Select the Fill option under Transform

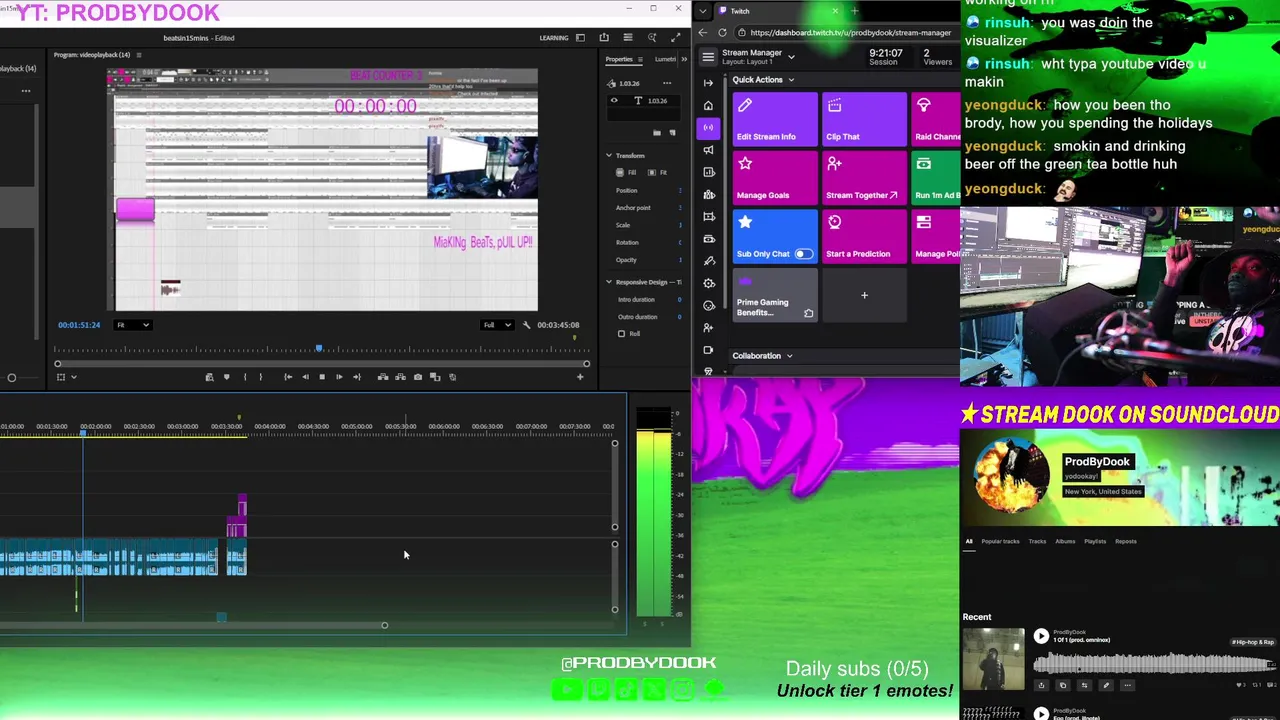(x=626, y=173)
